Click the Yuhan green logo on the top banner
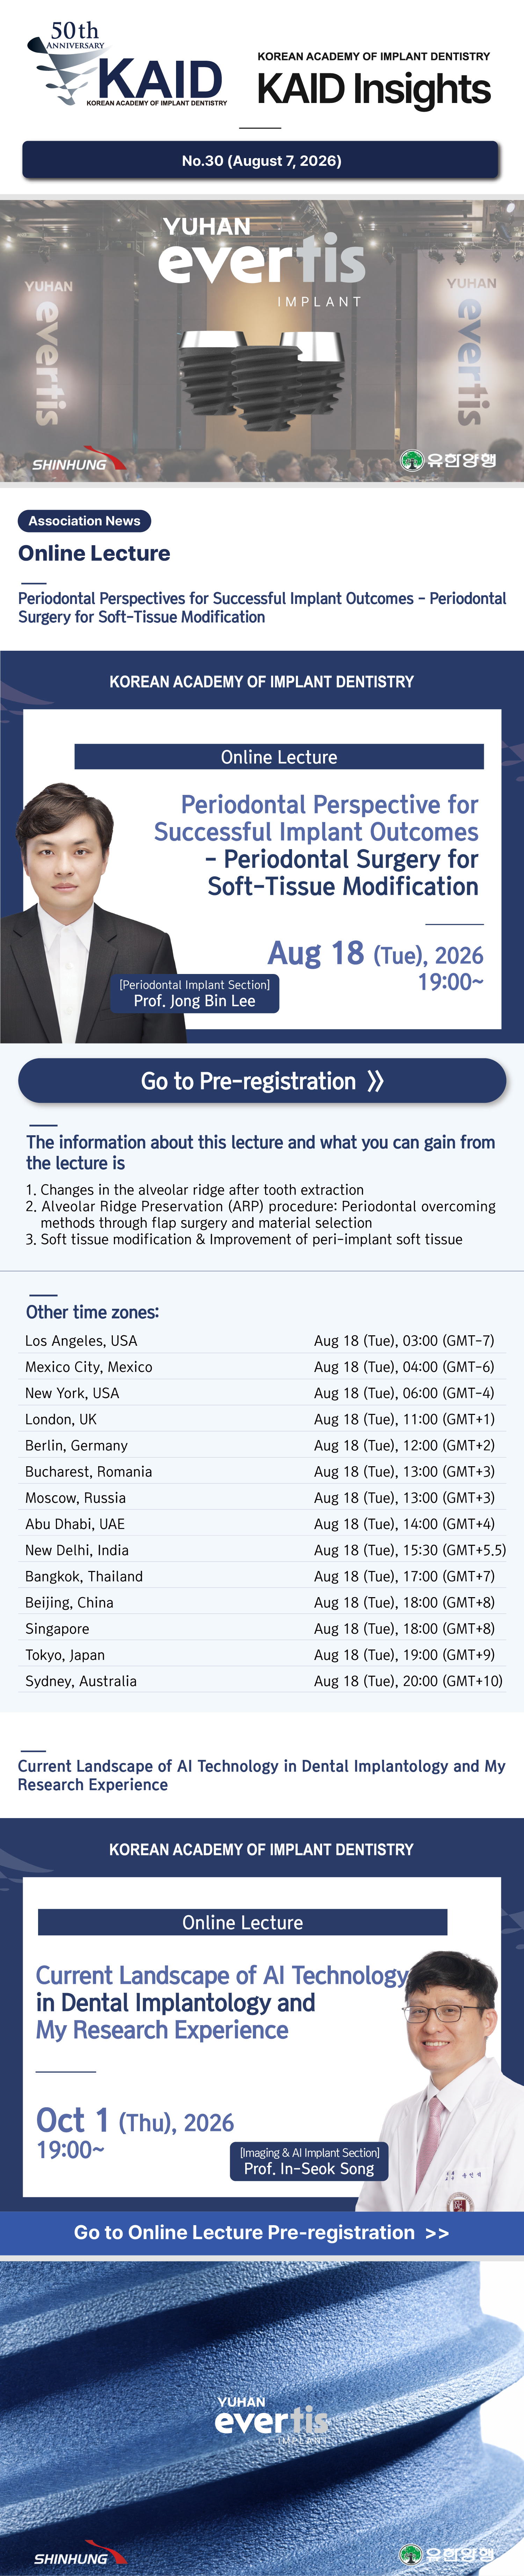 tap(448, 460)
